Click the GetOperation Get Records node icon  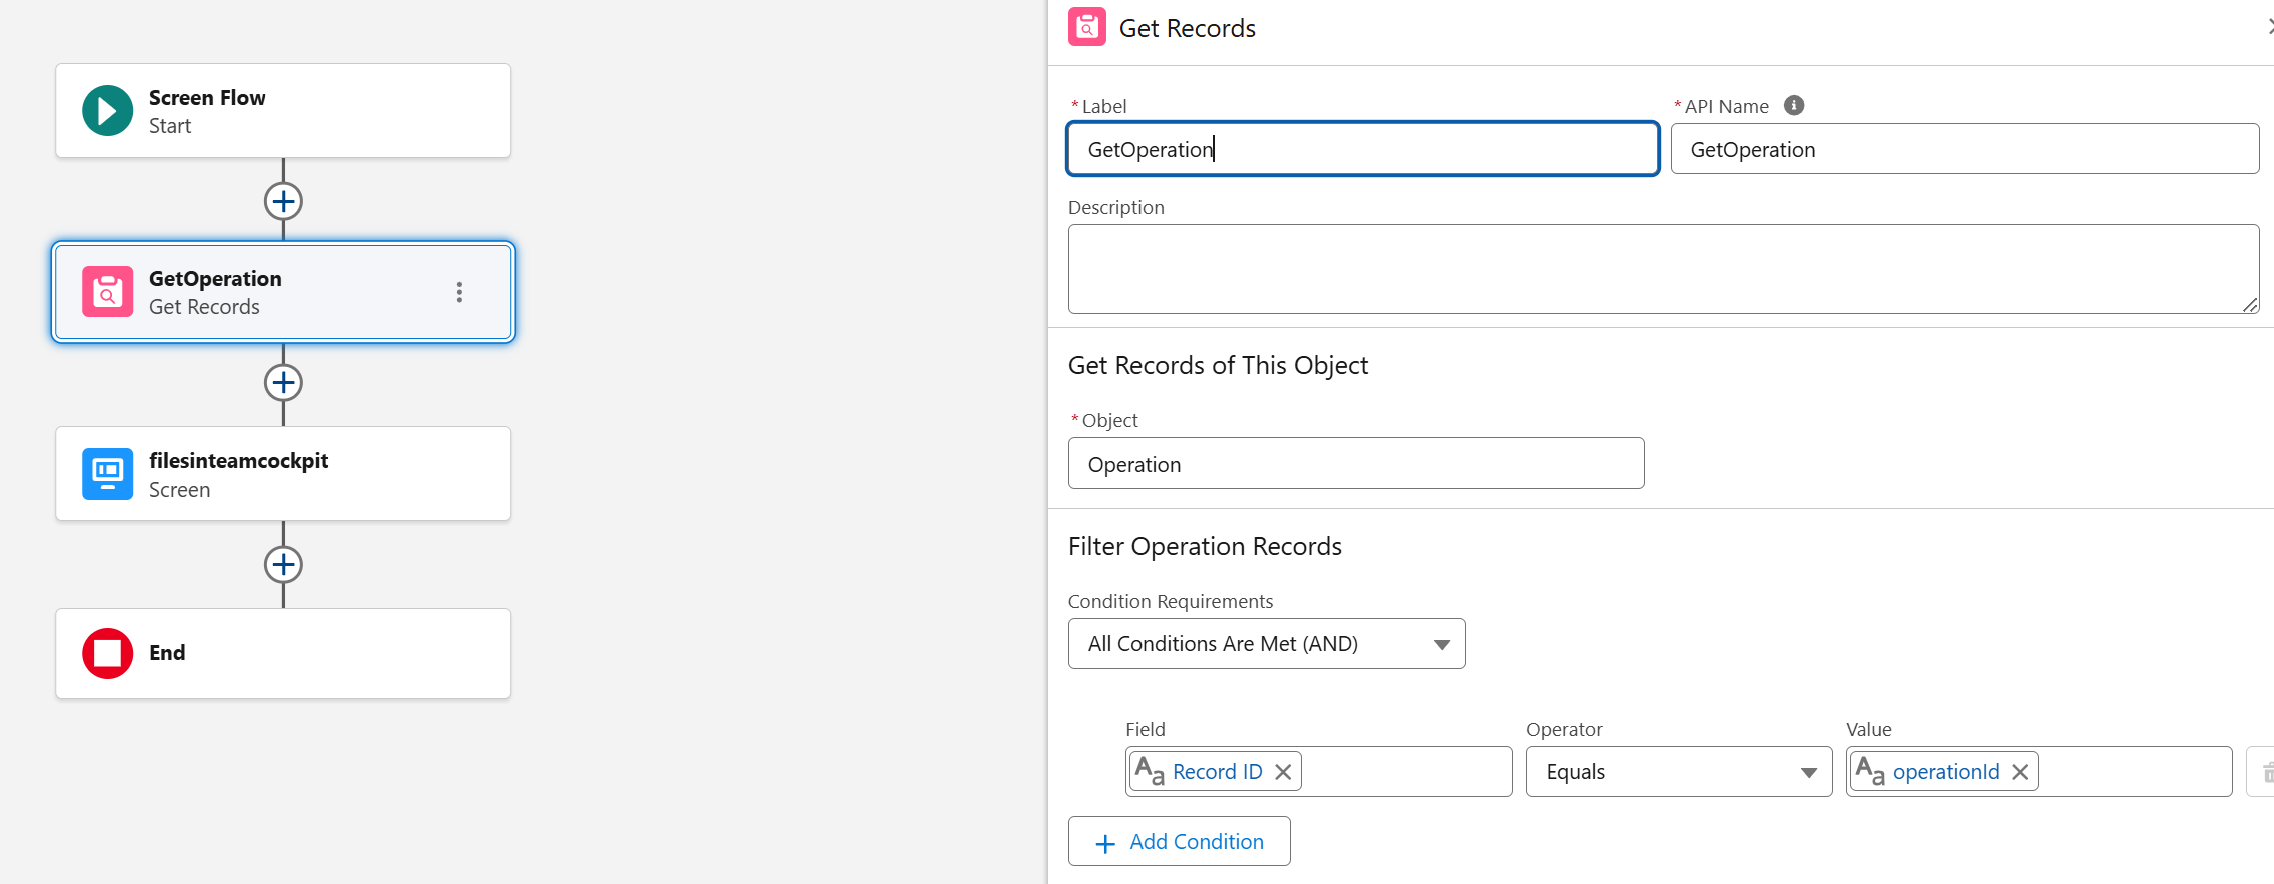107,292
